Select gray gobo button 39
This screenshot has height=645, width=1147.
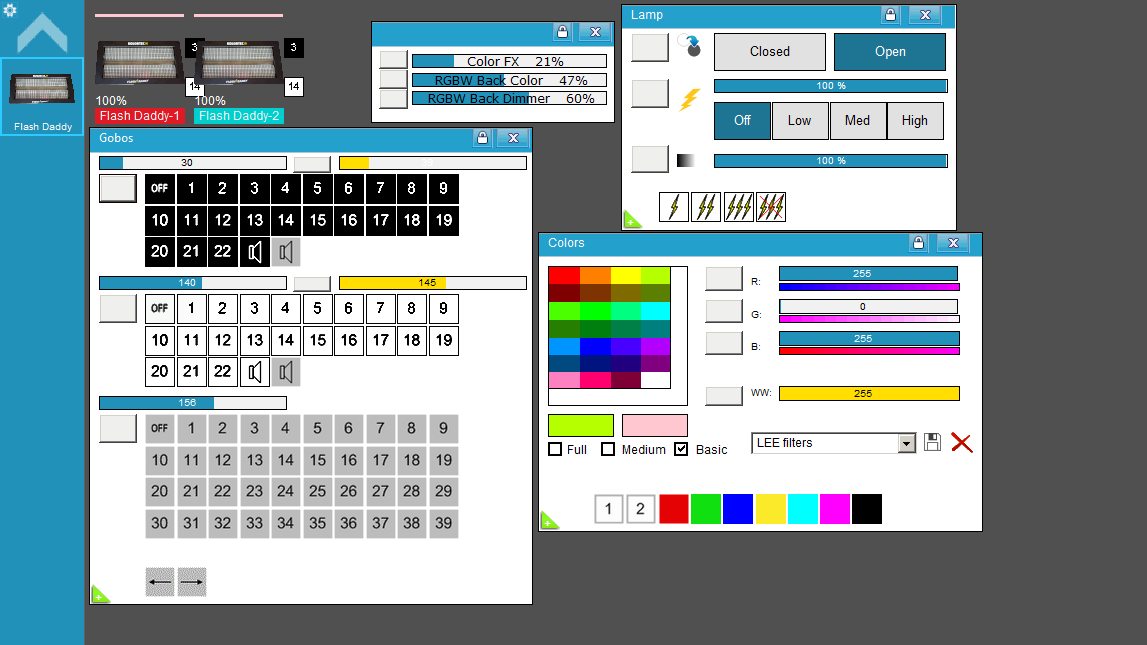pos(443,524)
